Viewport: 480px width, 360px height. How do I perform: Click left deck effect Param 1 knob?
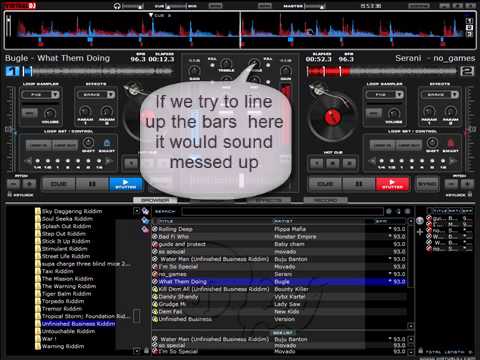pyautogui.click(x=85, y=111)
